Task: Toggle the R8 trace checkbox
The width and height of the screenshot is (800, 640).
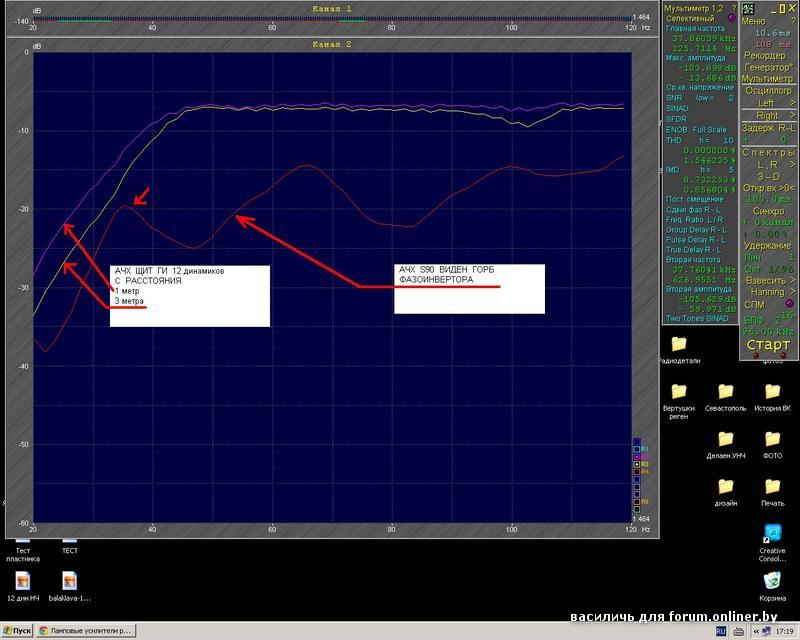Action: click(636, 502)
